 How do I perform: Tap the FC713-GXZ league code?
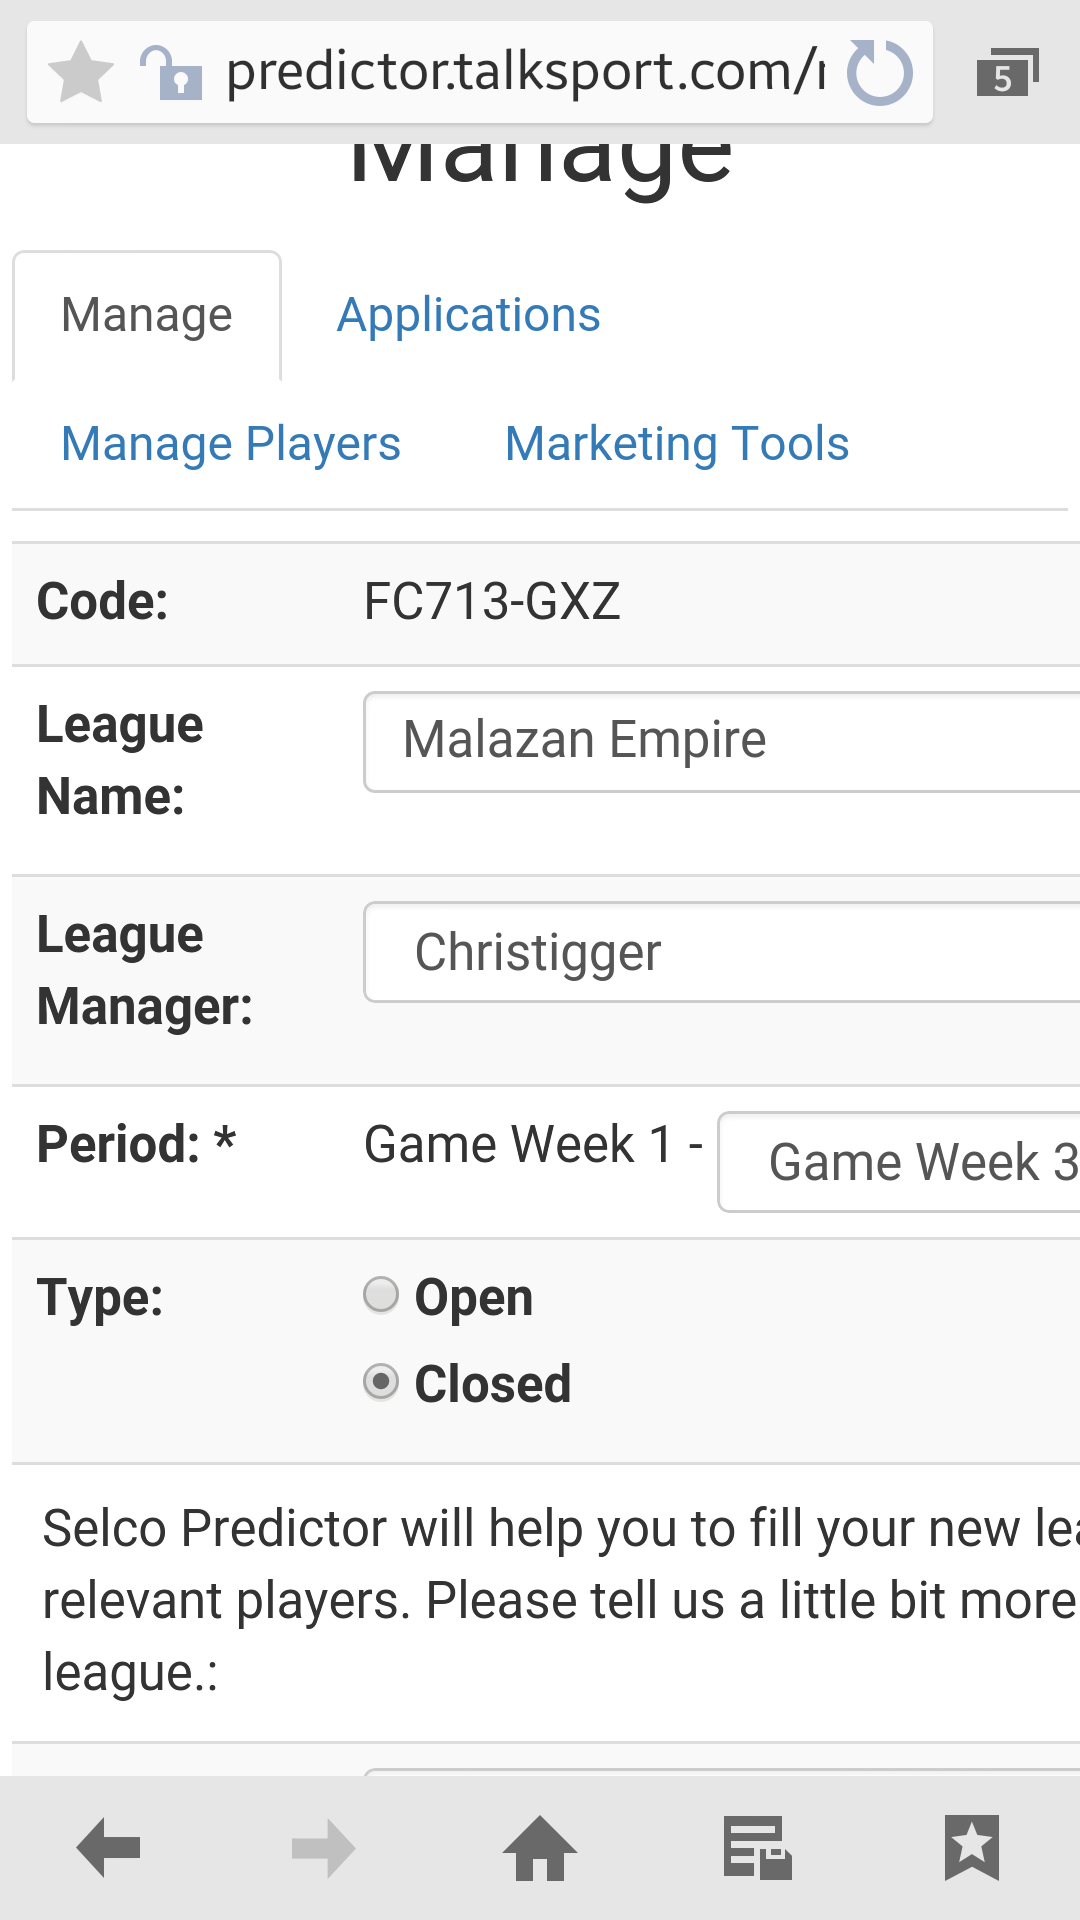point(492,602)
